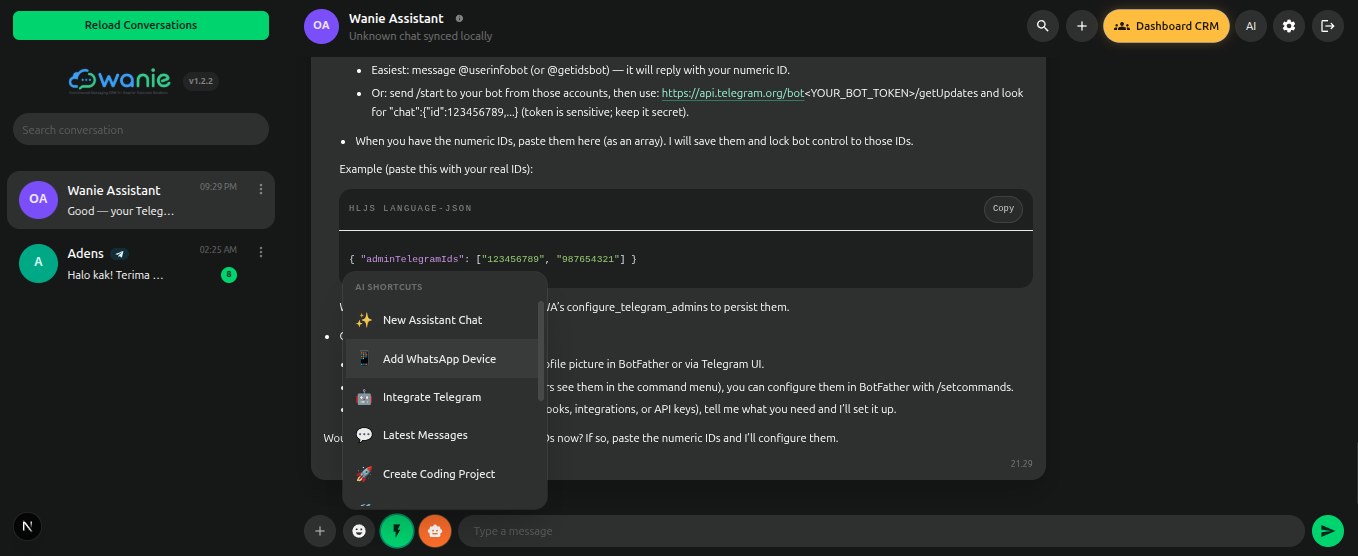
Task: Open the api.telegram.org link
Action: pos(733,93)
